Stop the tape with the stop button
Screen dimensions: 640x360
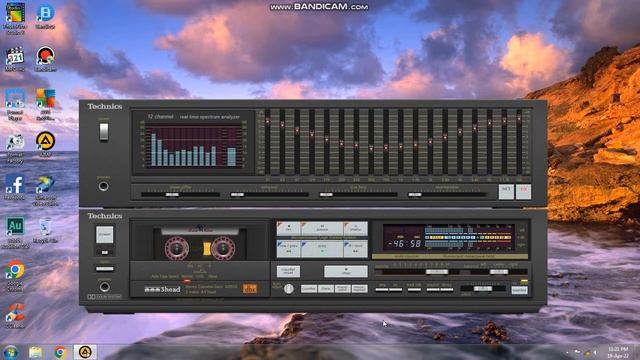[346, 271]
